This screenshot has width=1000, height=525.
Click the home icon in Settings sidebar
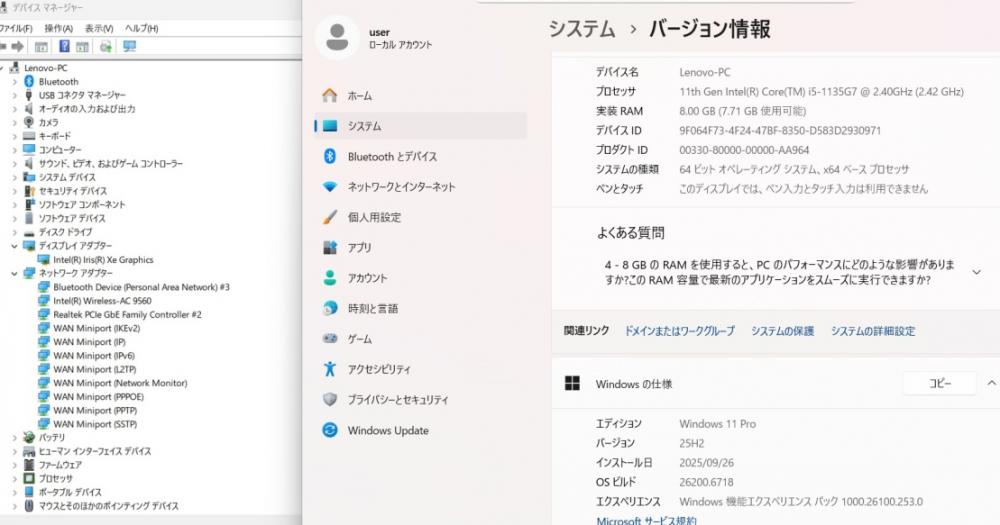[330, 95]
